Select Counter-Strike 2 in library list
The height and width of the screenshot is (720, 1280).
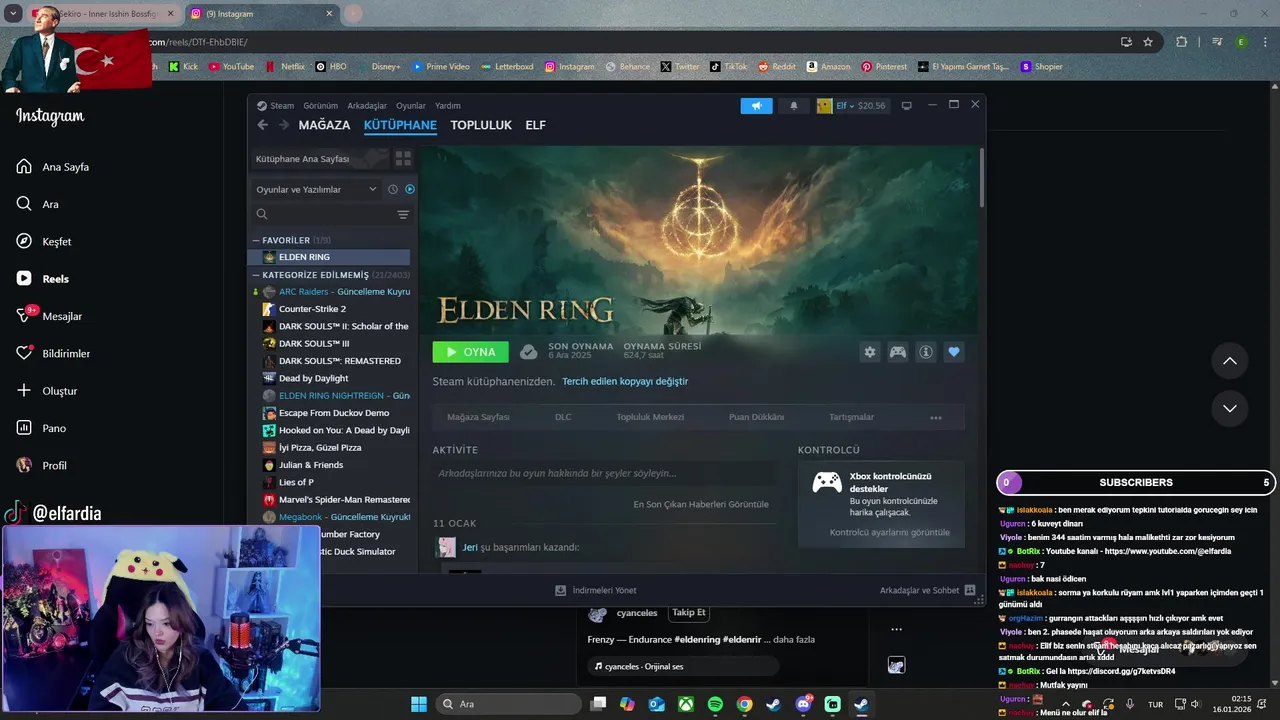(x=330, y=309)
